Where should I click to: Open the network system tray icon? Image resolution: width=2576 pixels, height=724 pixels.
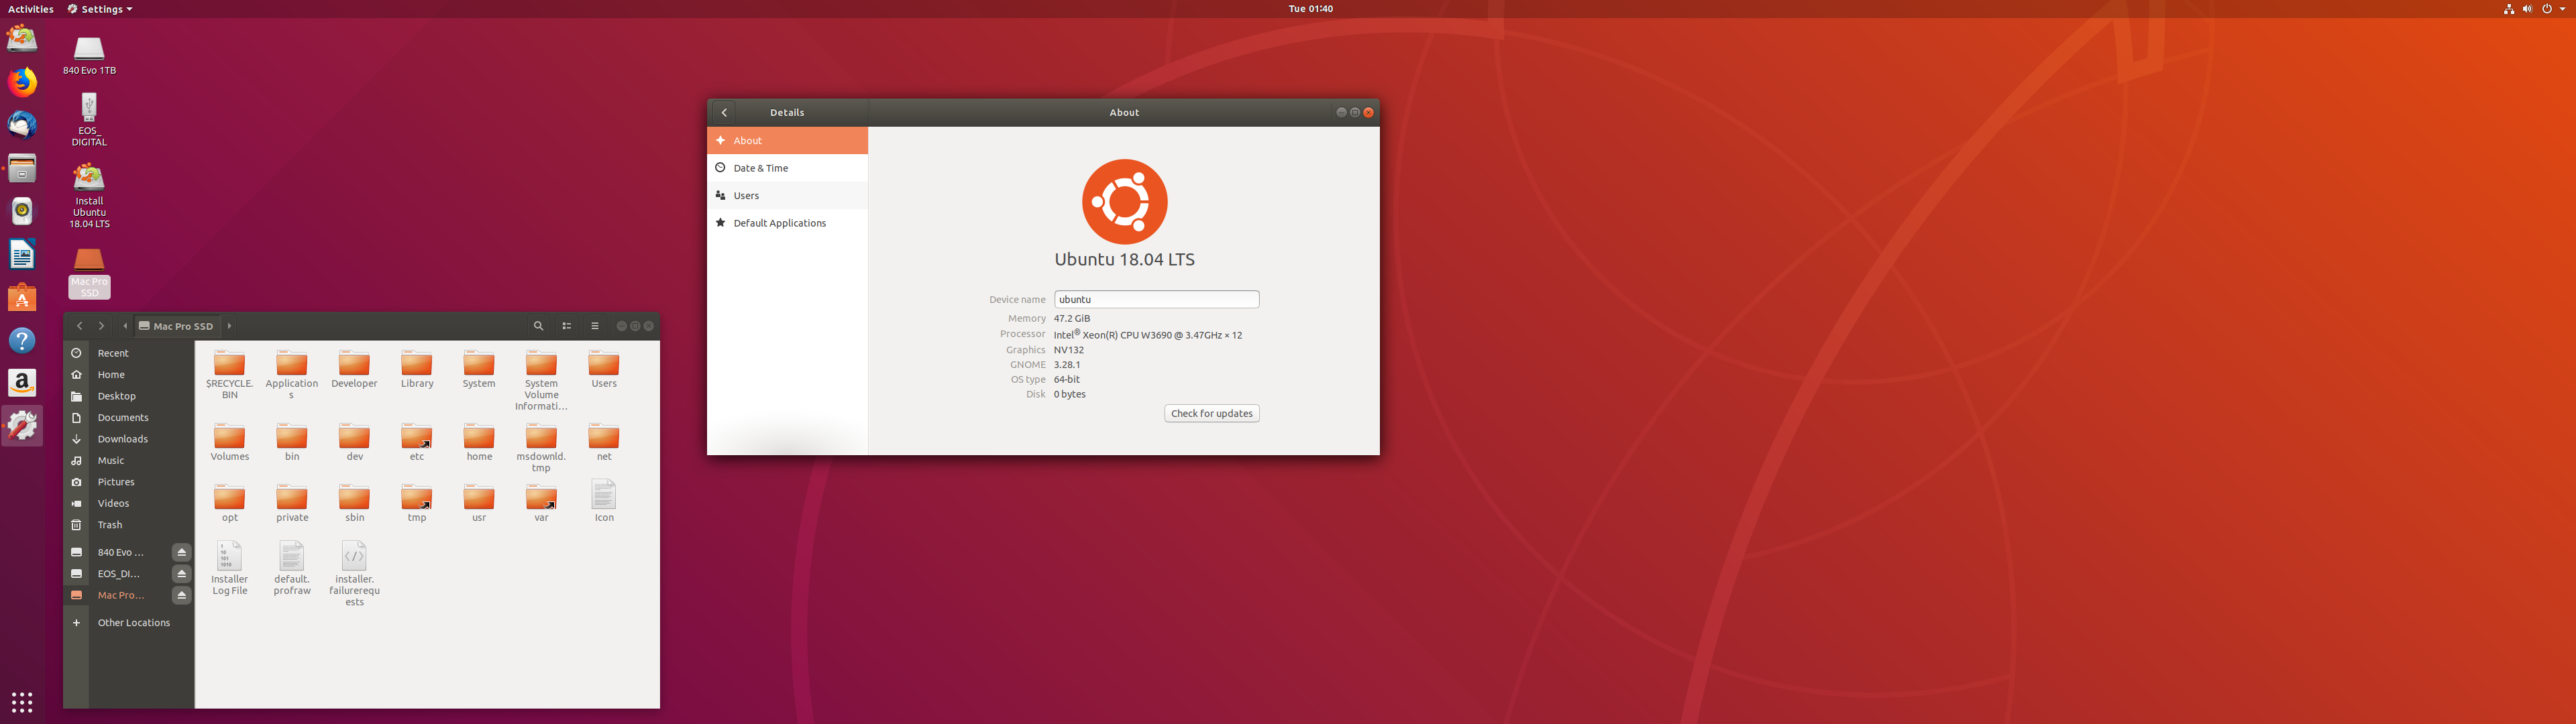2509,9
